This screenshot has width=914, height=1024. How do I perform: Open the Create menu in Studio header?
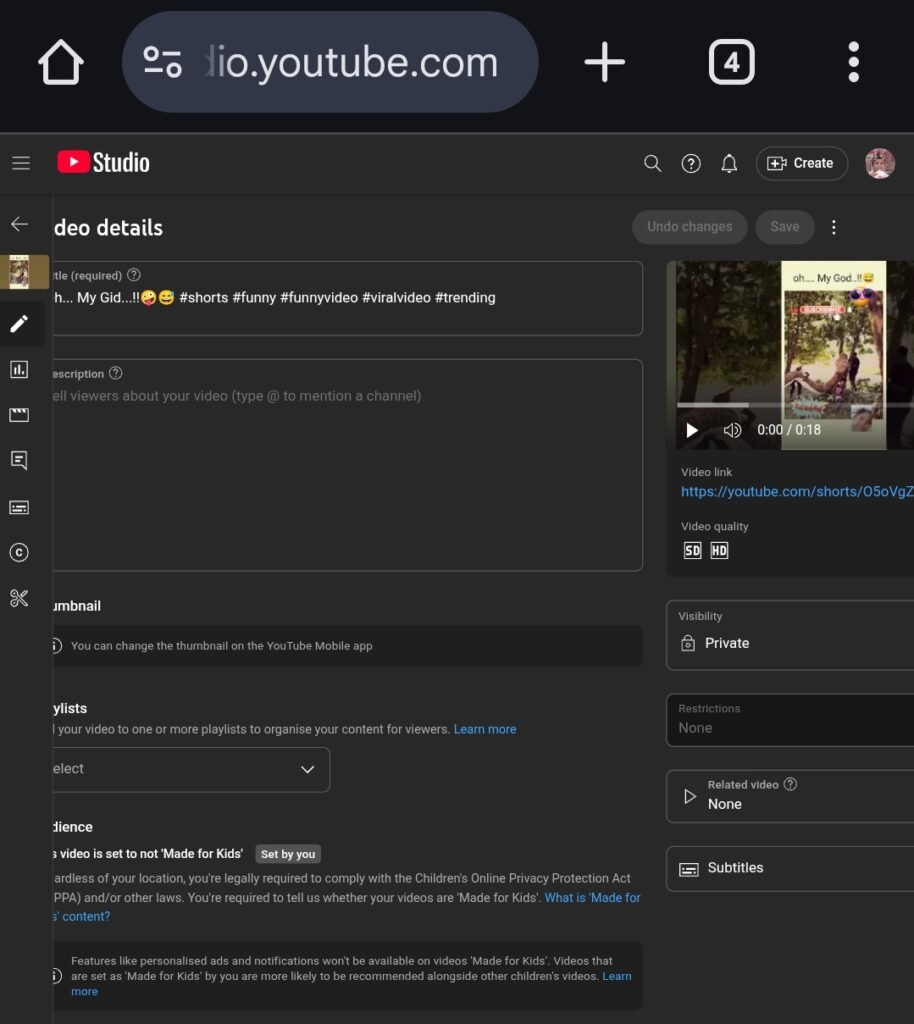coord(801,163)
